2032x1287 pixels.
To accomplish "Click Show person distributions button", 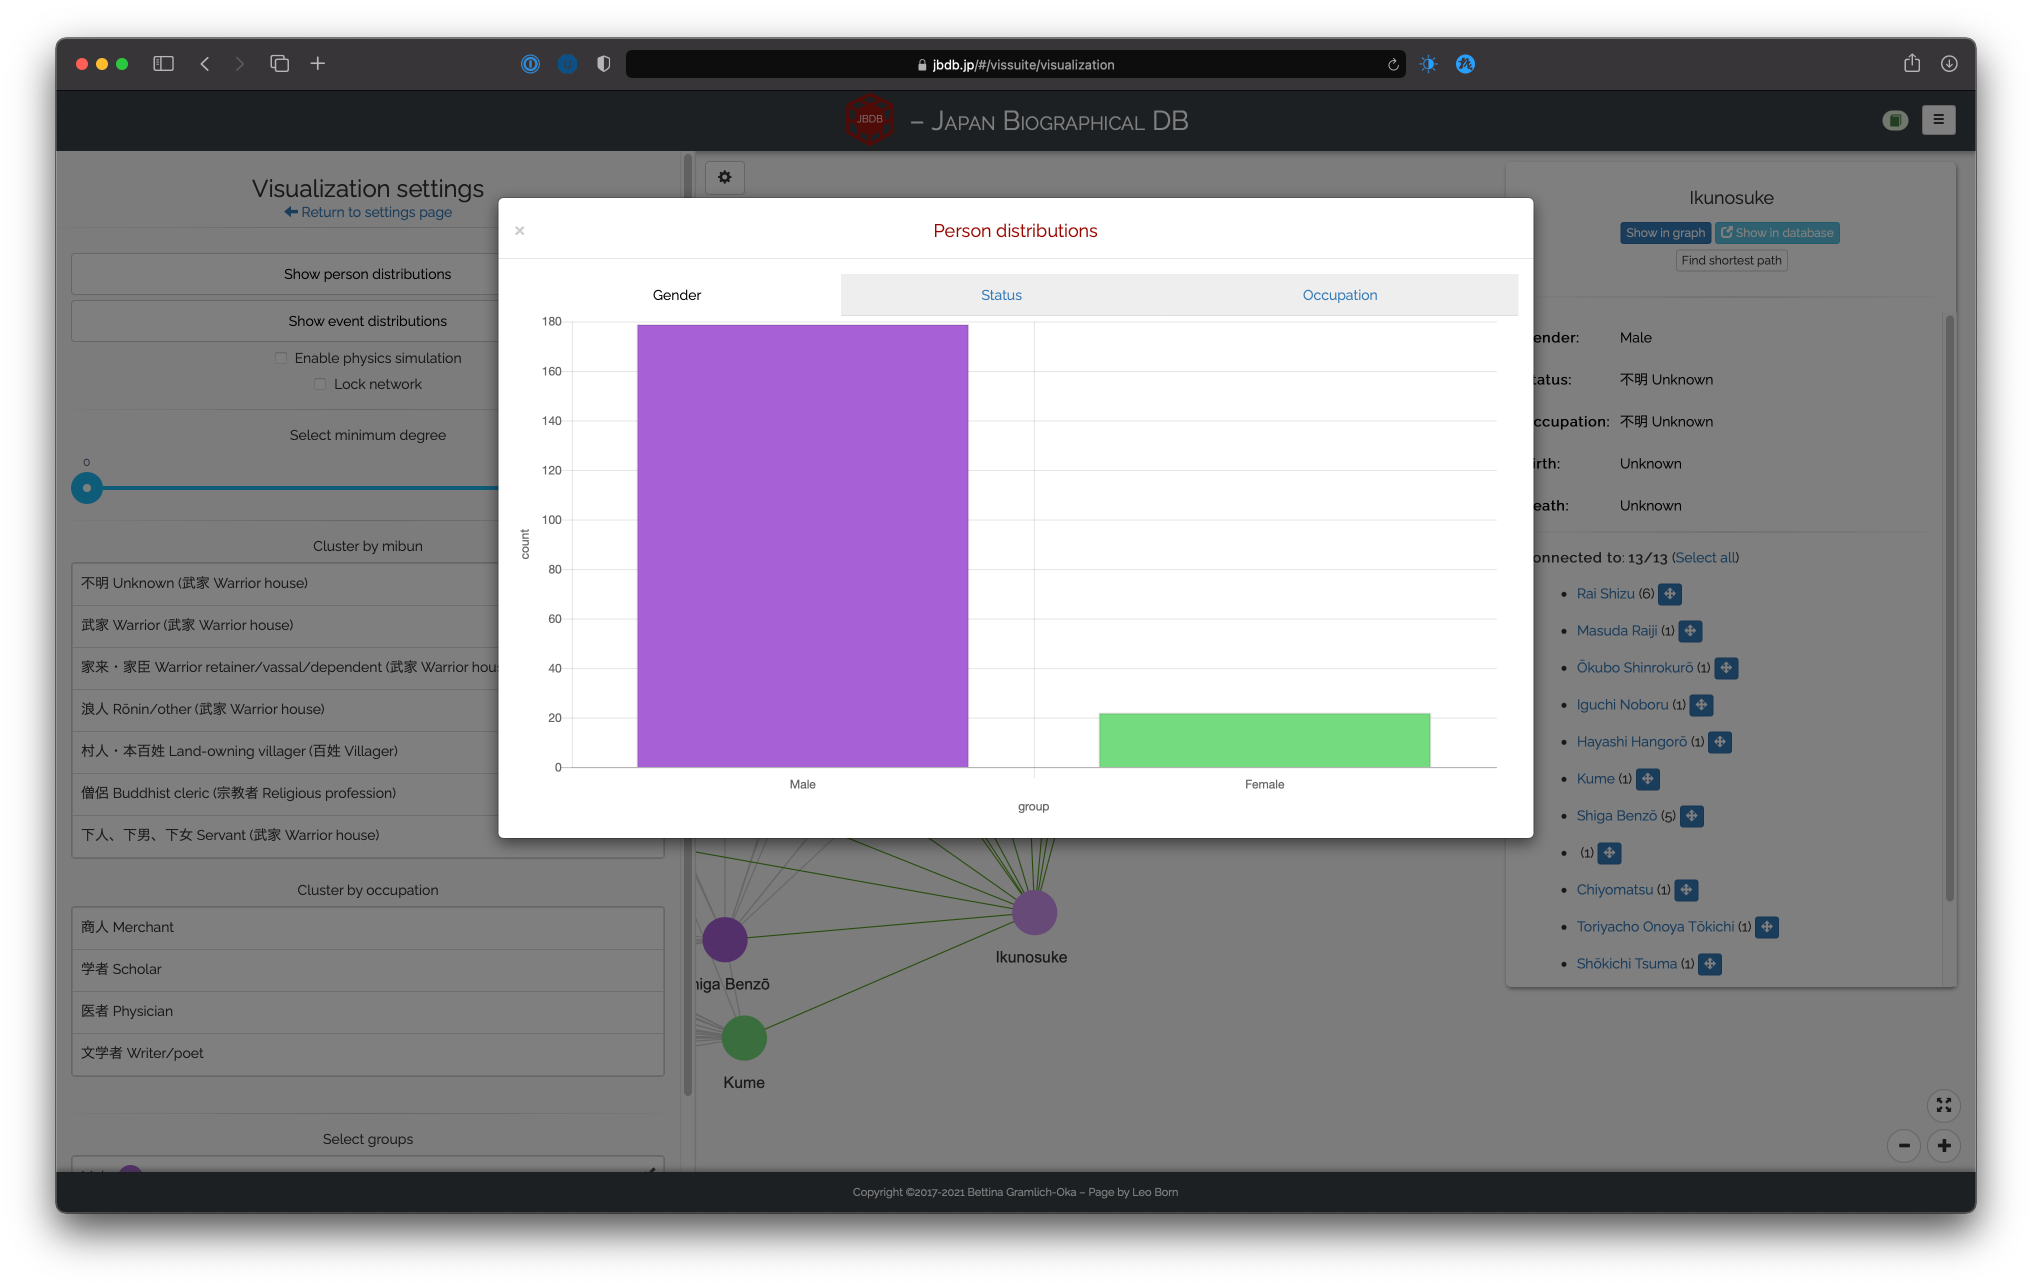I will pyautogui.click(x=367, y=274).
